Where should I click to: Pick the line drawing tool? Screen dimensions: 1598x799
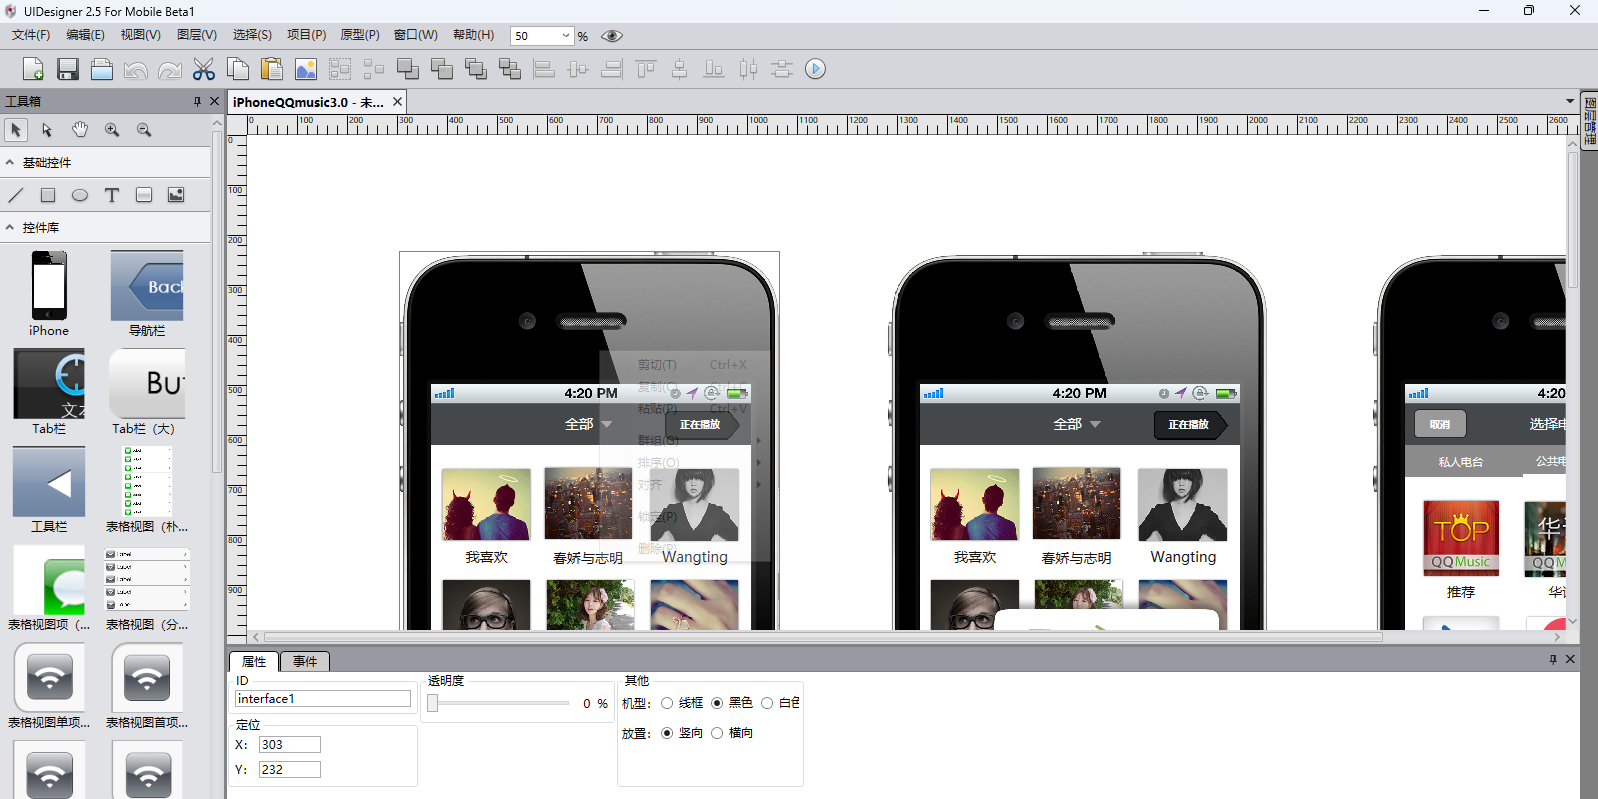[16, 195]
